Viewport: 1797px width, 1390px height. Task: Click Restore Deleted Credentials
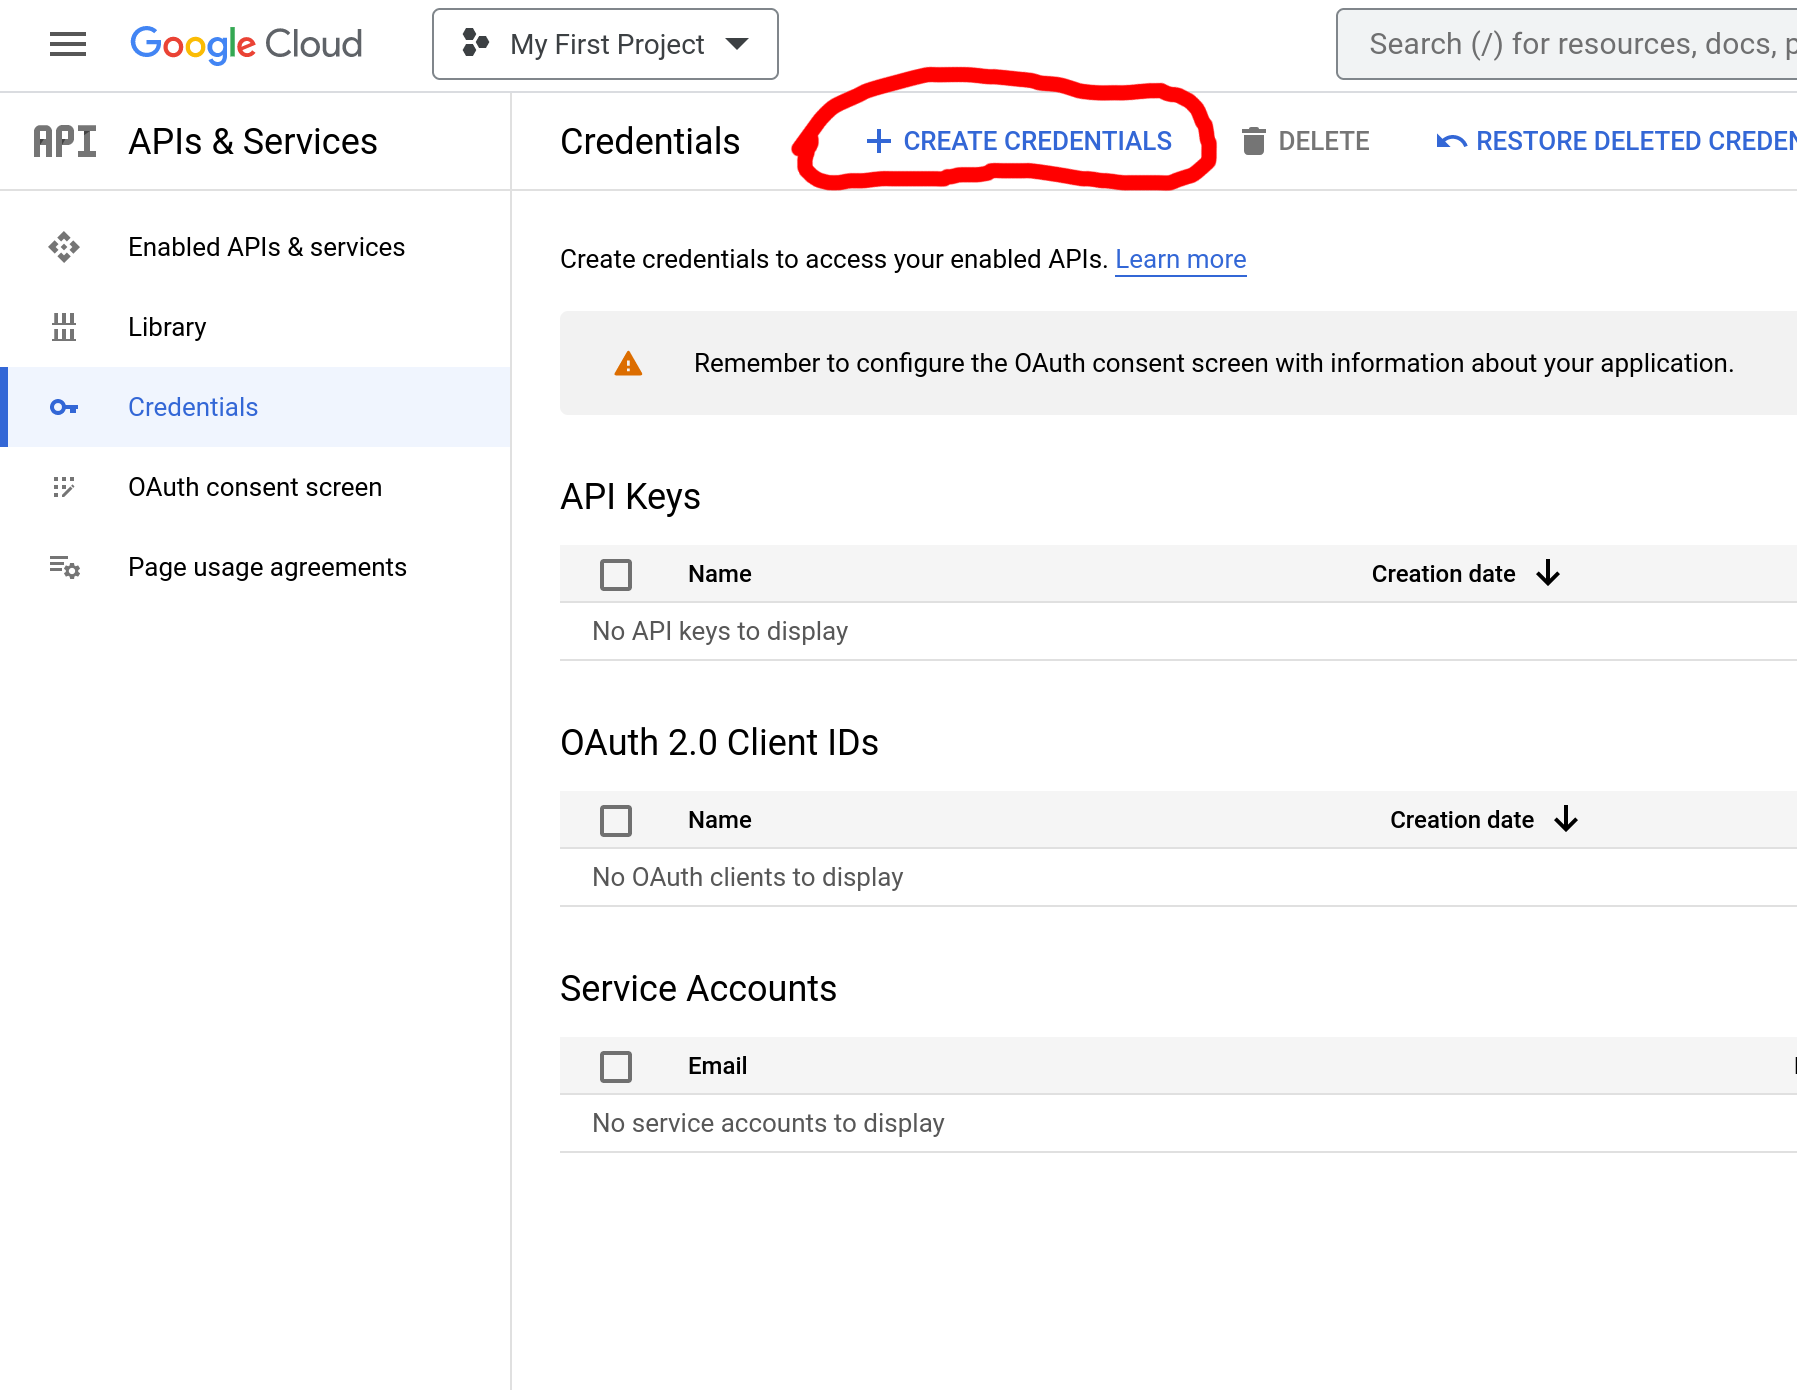pos(1616,141)
